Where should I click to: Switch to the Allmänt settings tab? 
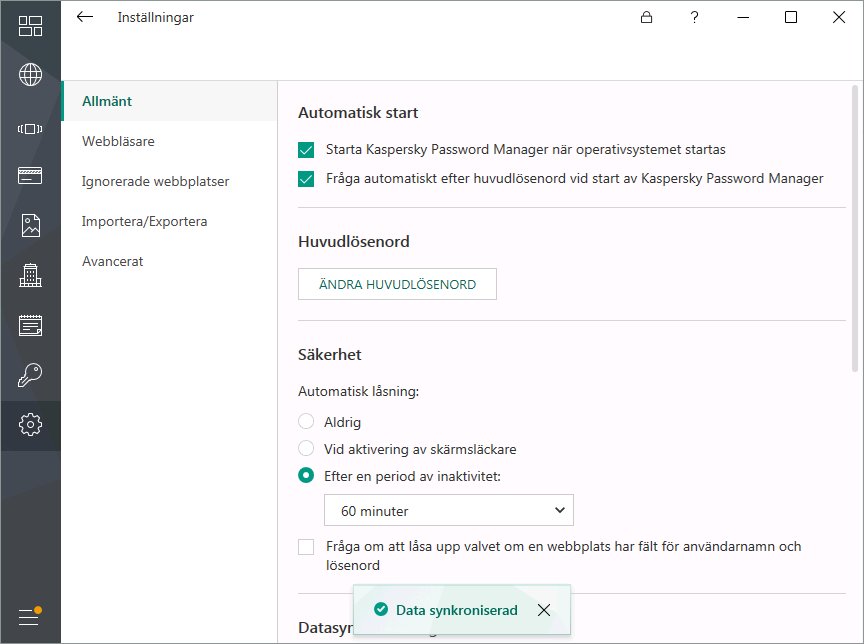click(170, 101)
